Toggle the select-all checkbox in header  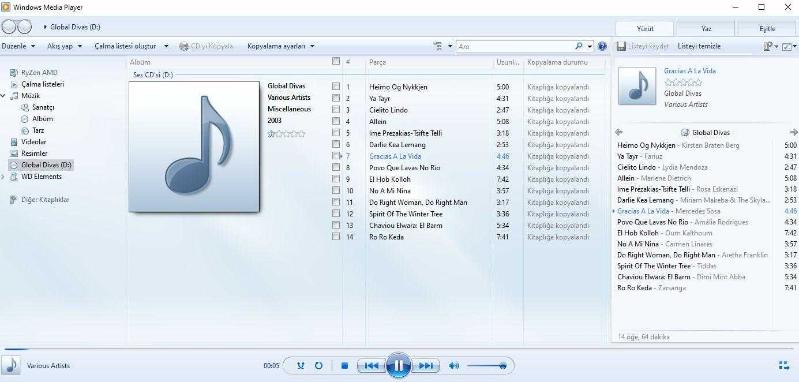335,62
